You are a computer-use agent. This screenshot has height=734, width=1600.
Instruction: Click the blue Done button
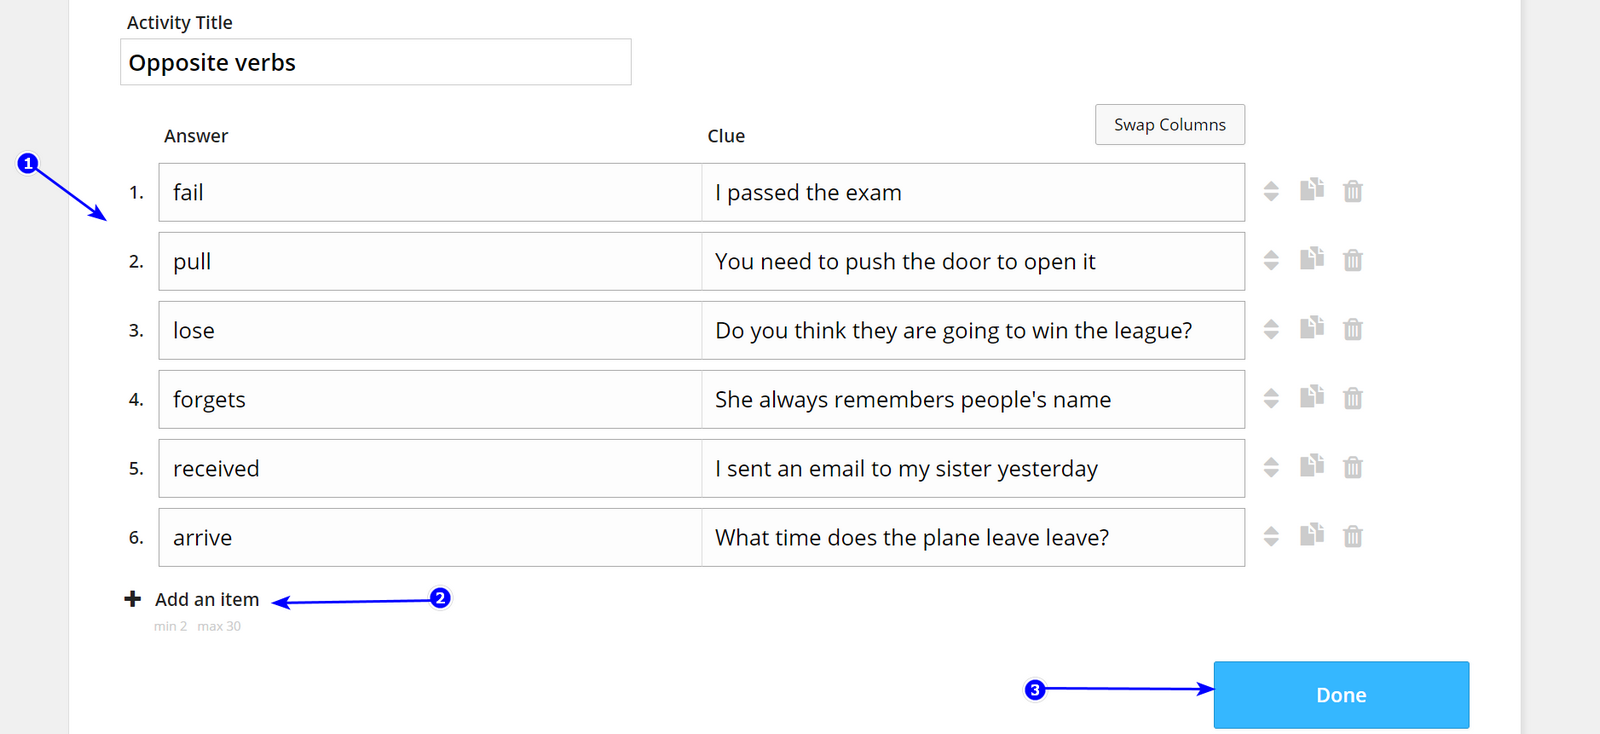pyautogui.click(x=1341, y=695)
